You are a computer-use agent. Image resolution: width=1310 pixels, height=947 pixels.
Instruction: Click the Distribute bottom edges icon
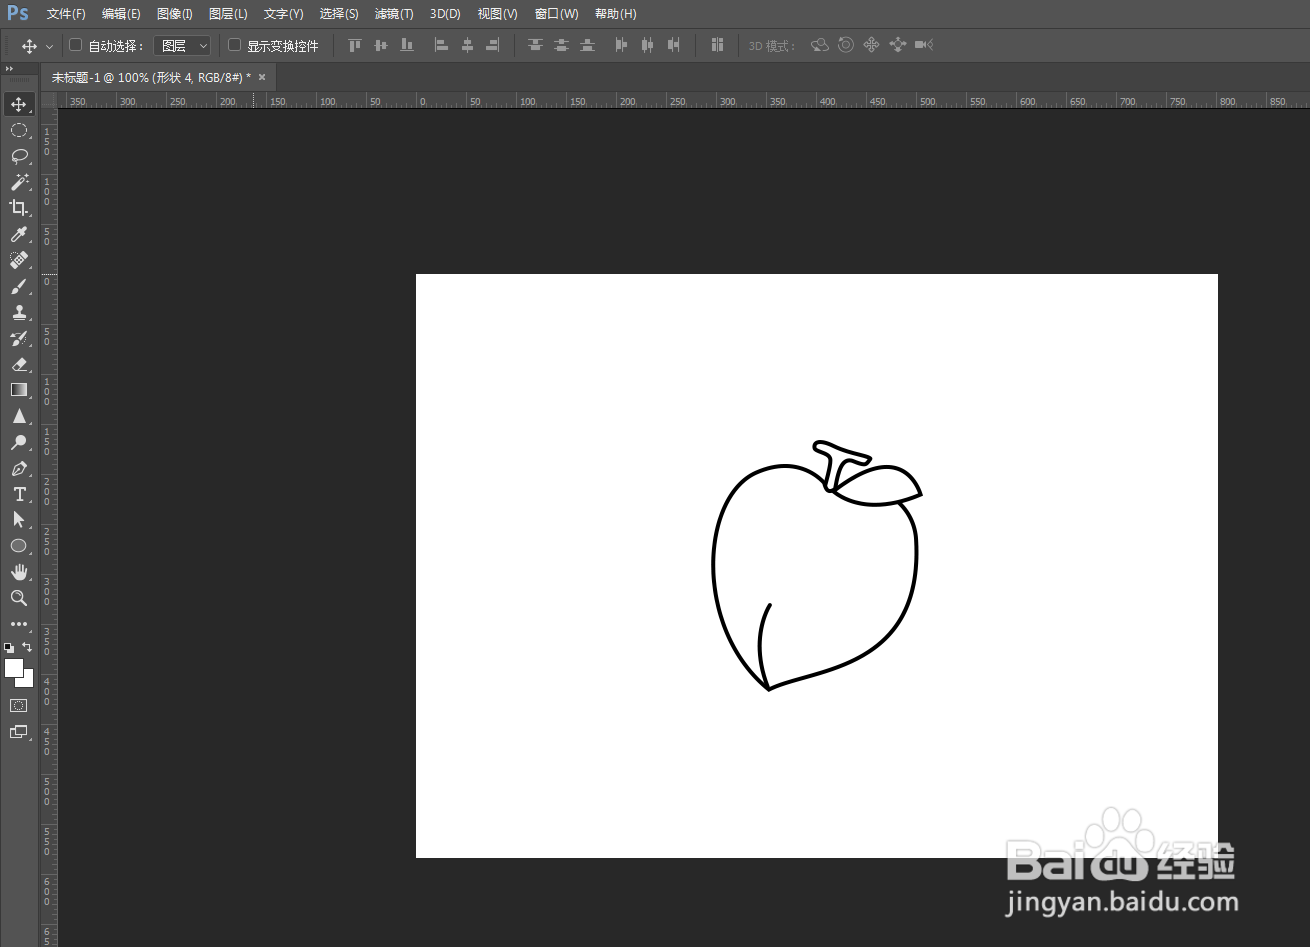point(587,45)
